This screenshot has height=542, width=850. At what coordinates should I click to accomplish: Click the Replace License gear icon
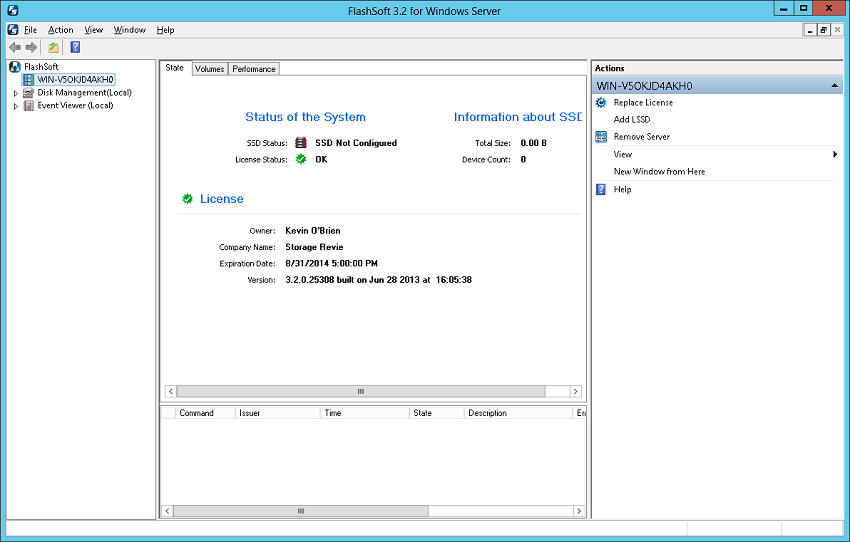(x=601, y=102)
